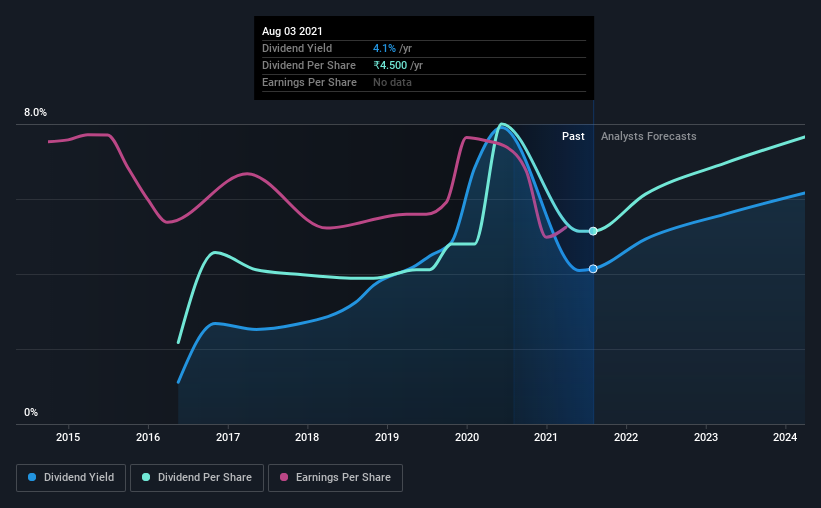The image size is (821, 508).
Task: Click the pink Earnings Per Share legend dot
Action: point(284,477)
